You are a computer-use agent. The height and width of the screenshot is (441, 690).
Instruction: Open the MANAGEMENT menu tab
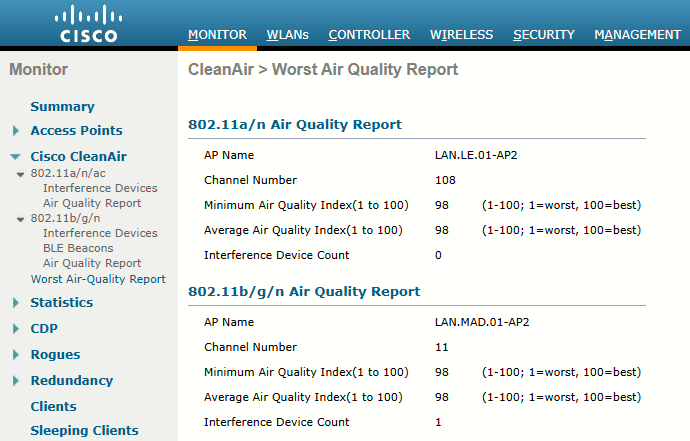coord(637,35)
